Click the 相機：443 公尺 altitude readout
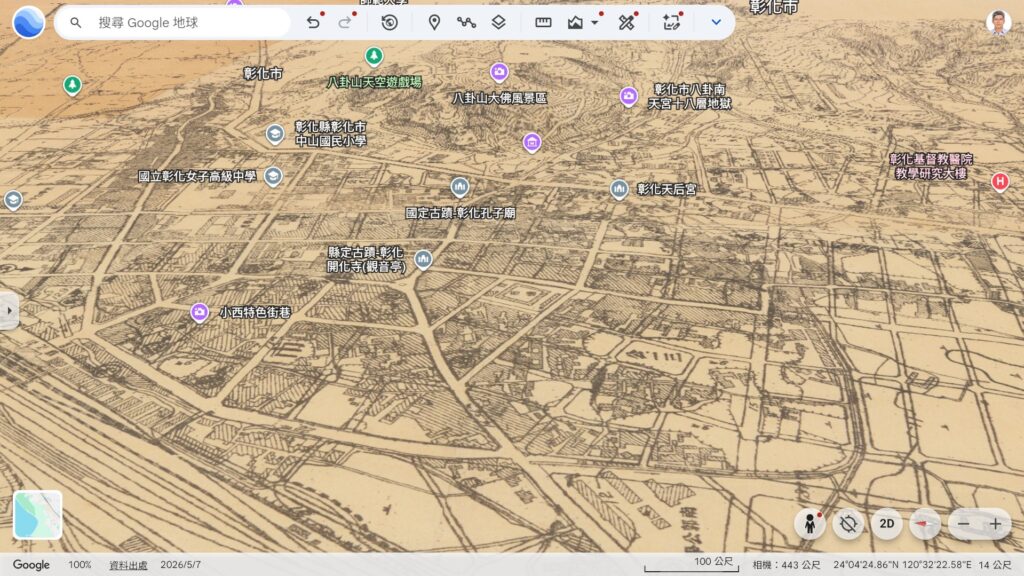Screen dimensions: 1024x576 pyautogui.click(x=786, y=565)
